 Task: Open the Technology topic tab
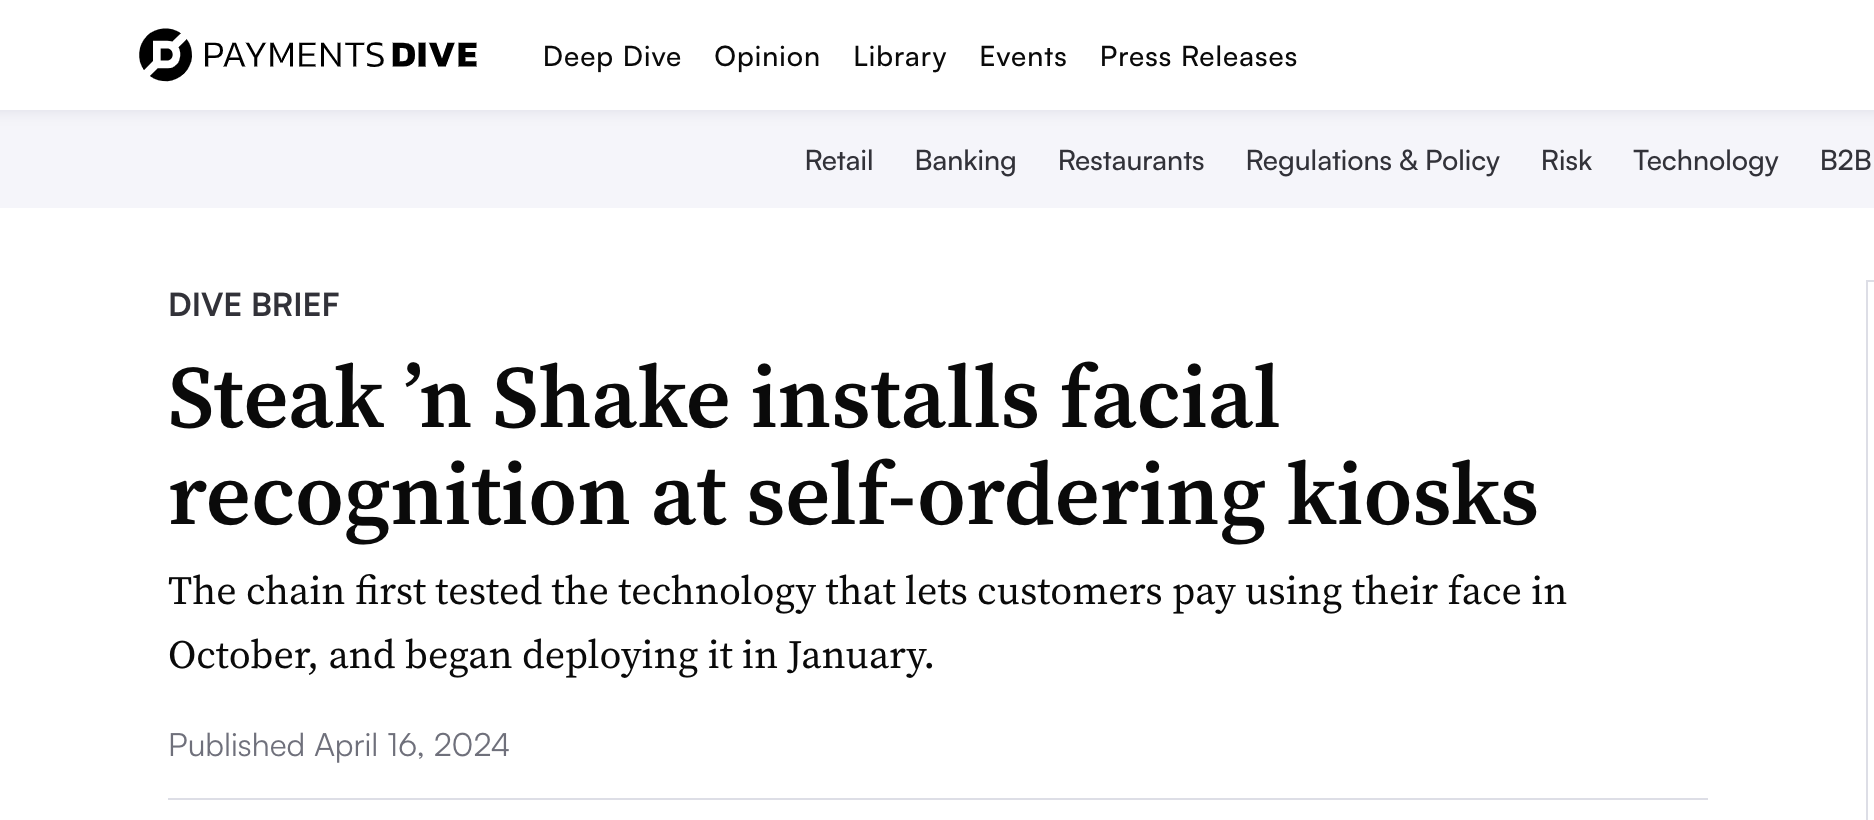1705,161
